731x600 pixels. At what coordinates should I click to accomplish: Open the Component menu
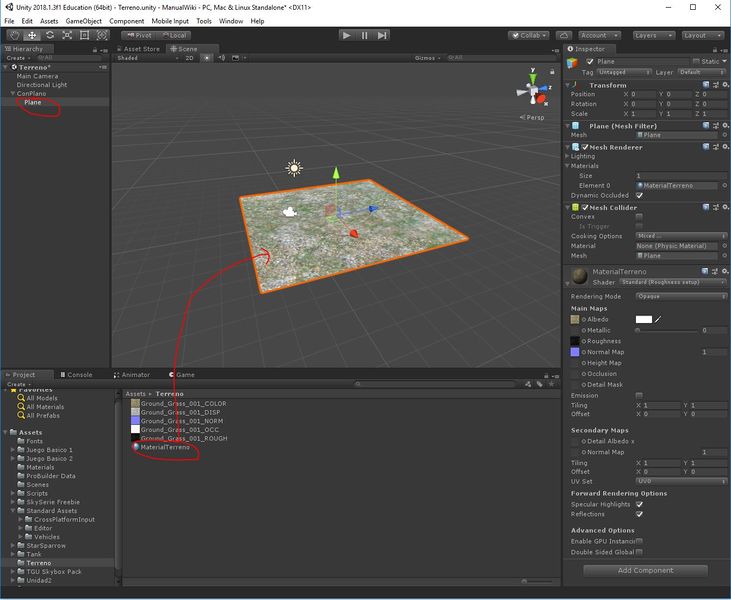126,21
